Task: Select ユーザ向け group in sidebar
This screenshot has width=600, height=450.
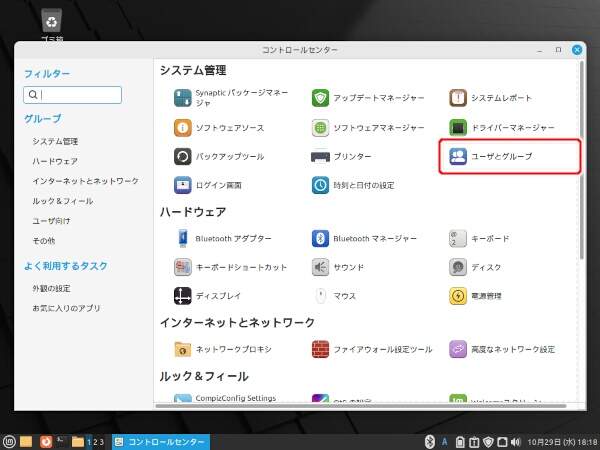Action: click(x=51, y=221)
